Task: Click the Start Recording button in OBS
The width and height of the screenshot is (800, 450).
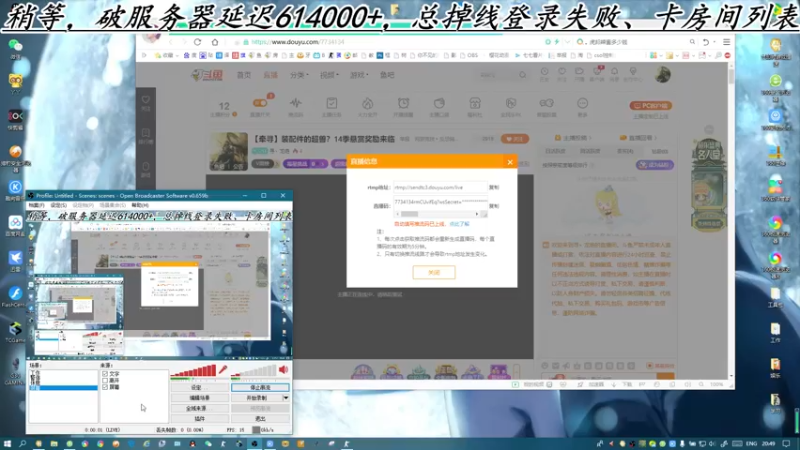Action: (257, 398)
